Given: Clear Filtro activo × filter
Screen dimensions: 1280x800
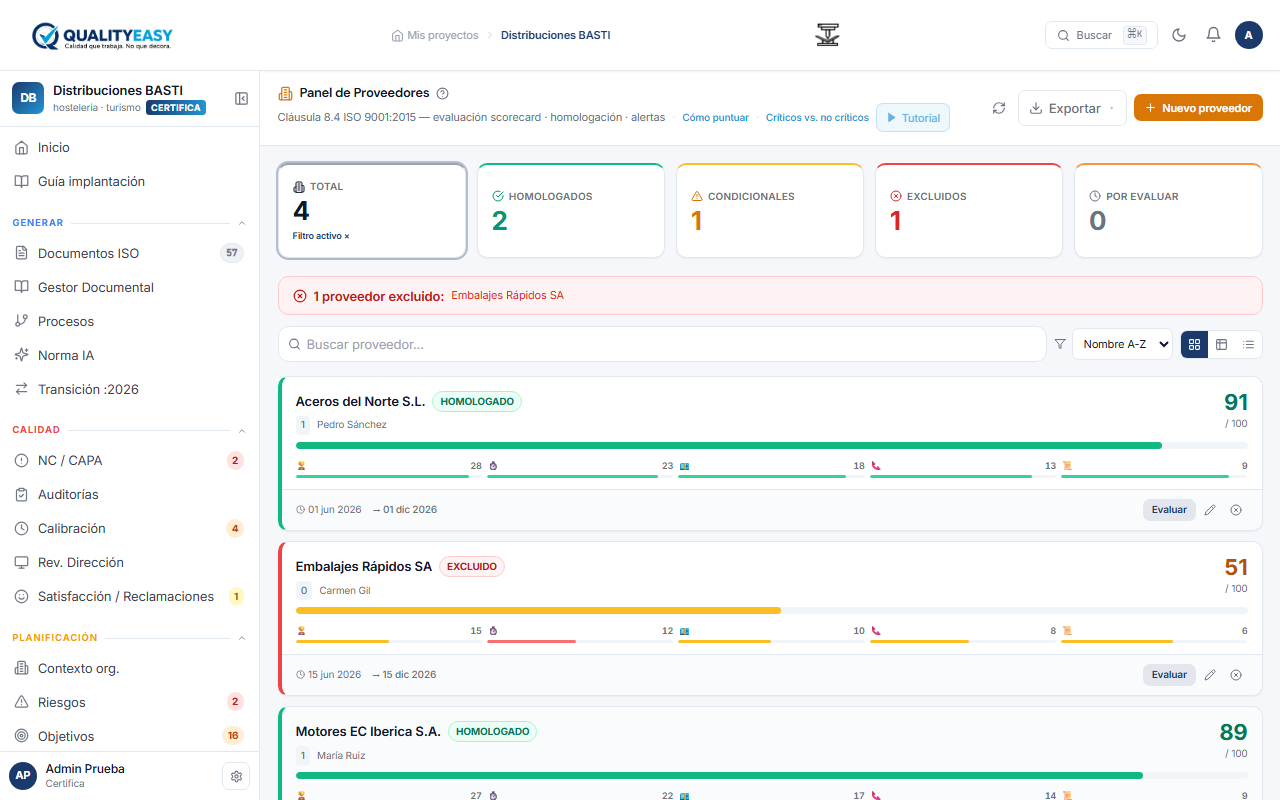Looking at the screenshot, I should coord(321,236).
